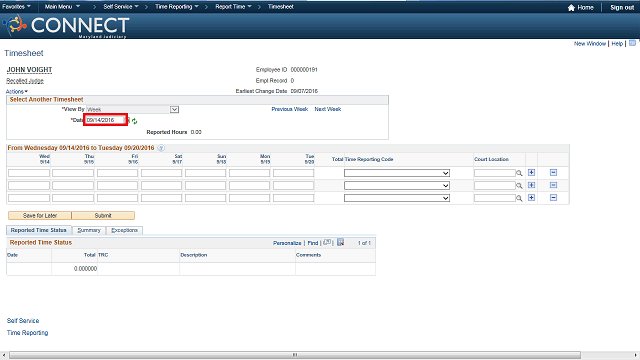Switch to the Summary tab

[x=89, y=230]
